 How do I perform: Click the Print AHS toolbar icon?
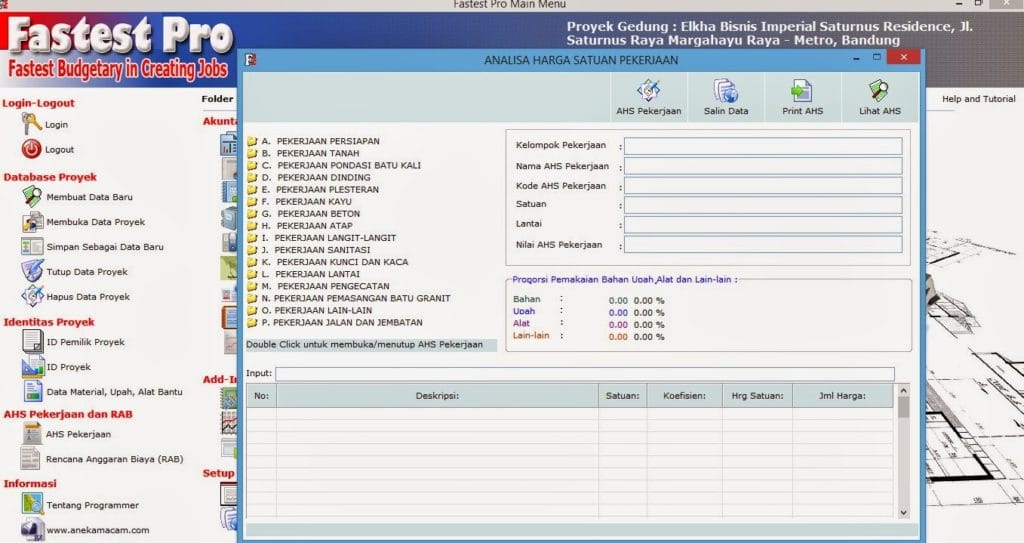click(x=802, y=90)
